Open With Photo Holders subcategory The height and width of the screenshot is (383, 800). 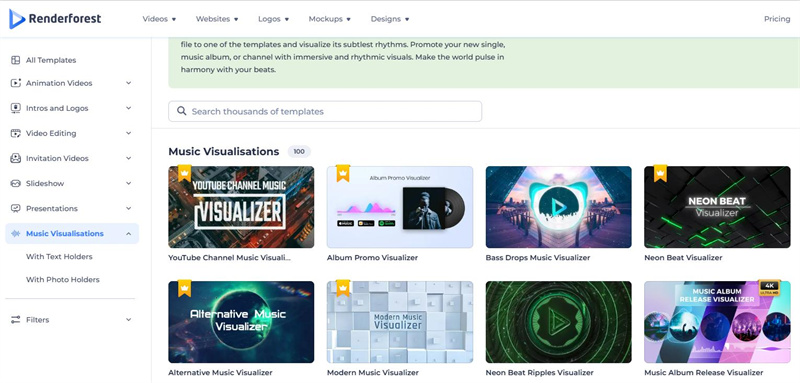click(63, 279)
